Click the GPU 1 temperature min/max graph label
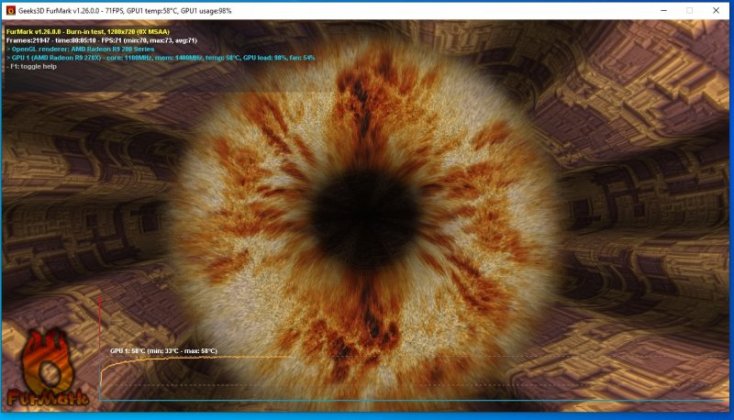734x420 pixels. (x=164, y=351)
